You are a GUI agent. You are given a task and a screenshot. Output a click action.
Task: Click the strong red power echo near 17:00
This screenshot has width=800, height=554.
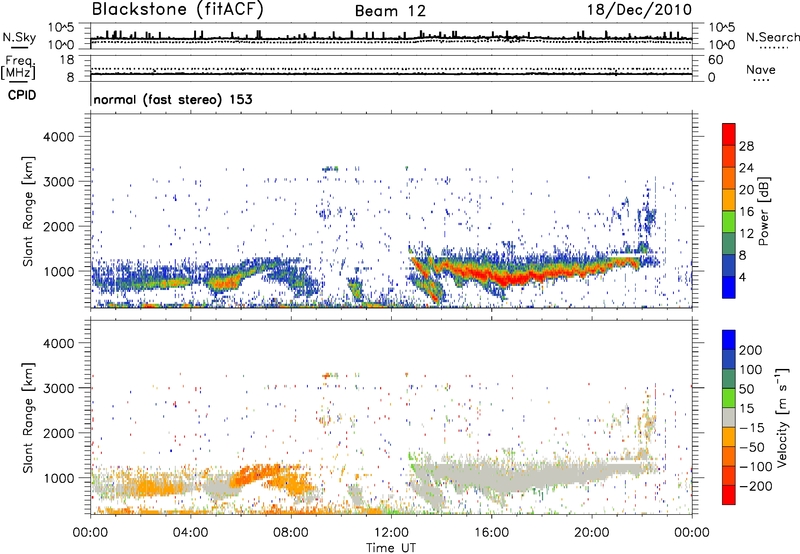515,279
